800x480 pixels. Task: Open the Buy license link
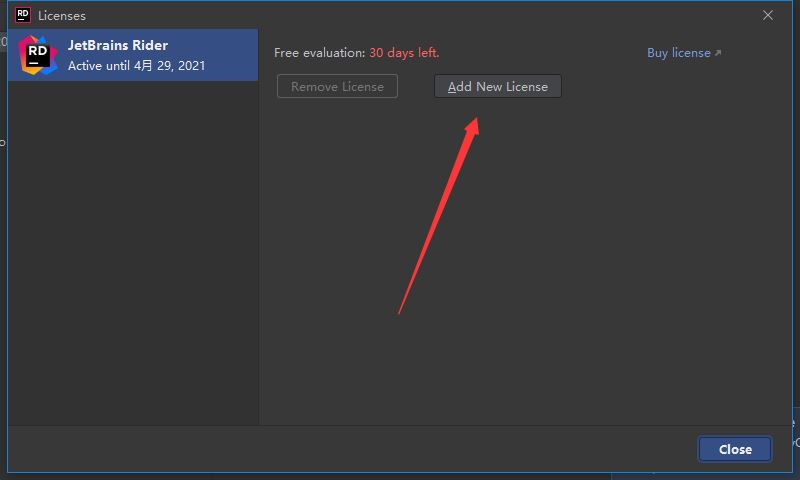684,53
